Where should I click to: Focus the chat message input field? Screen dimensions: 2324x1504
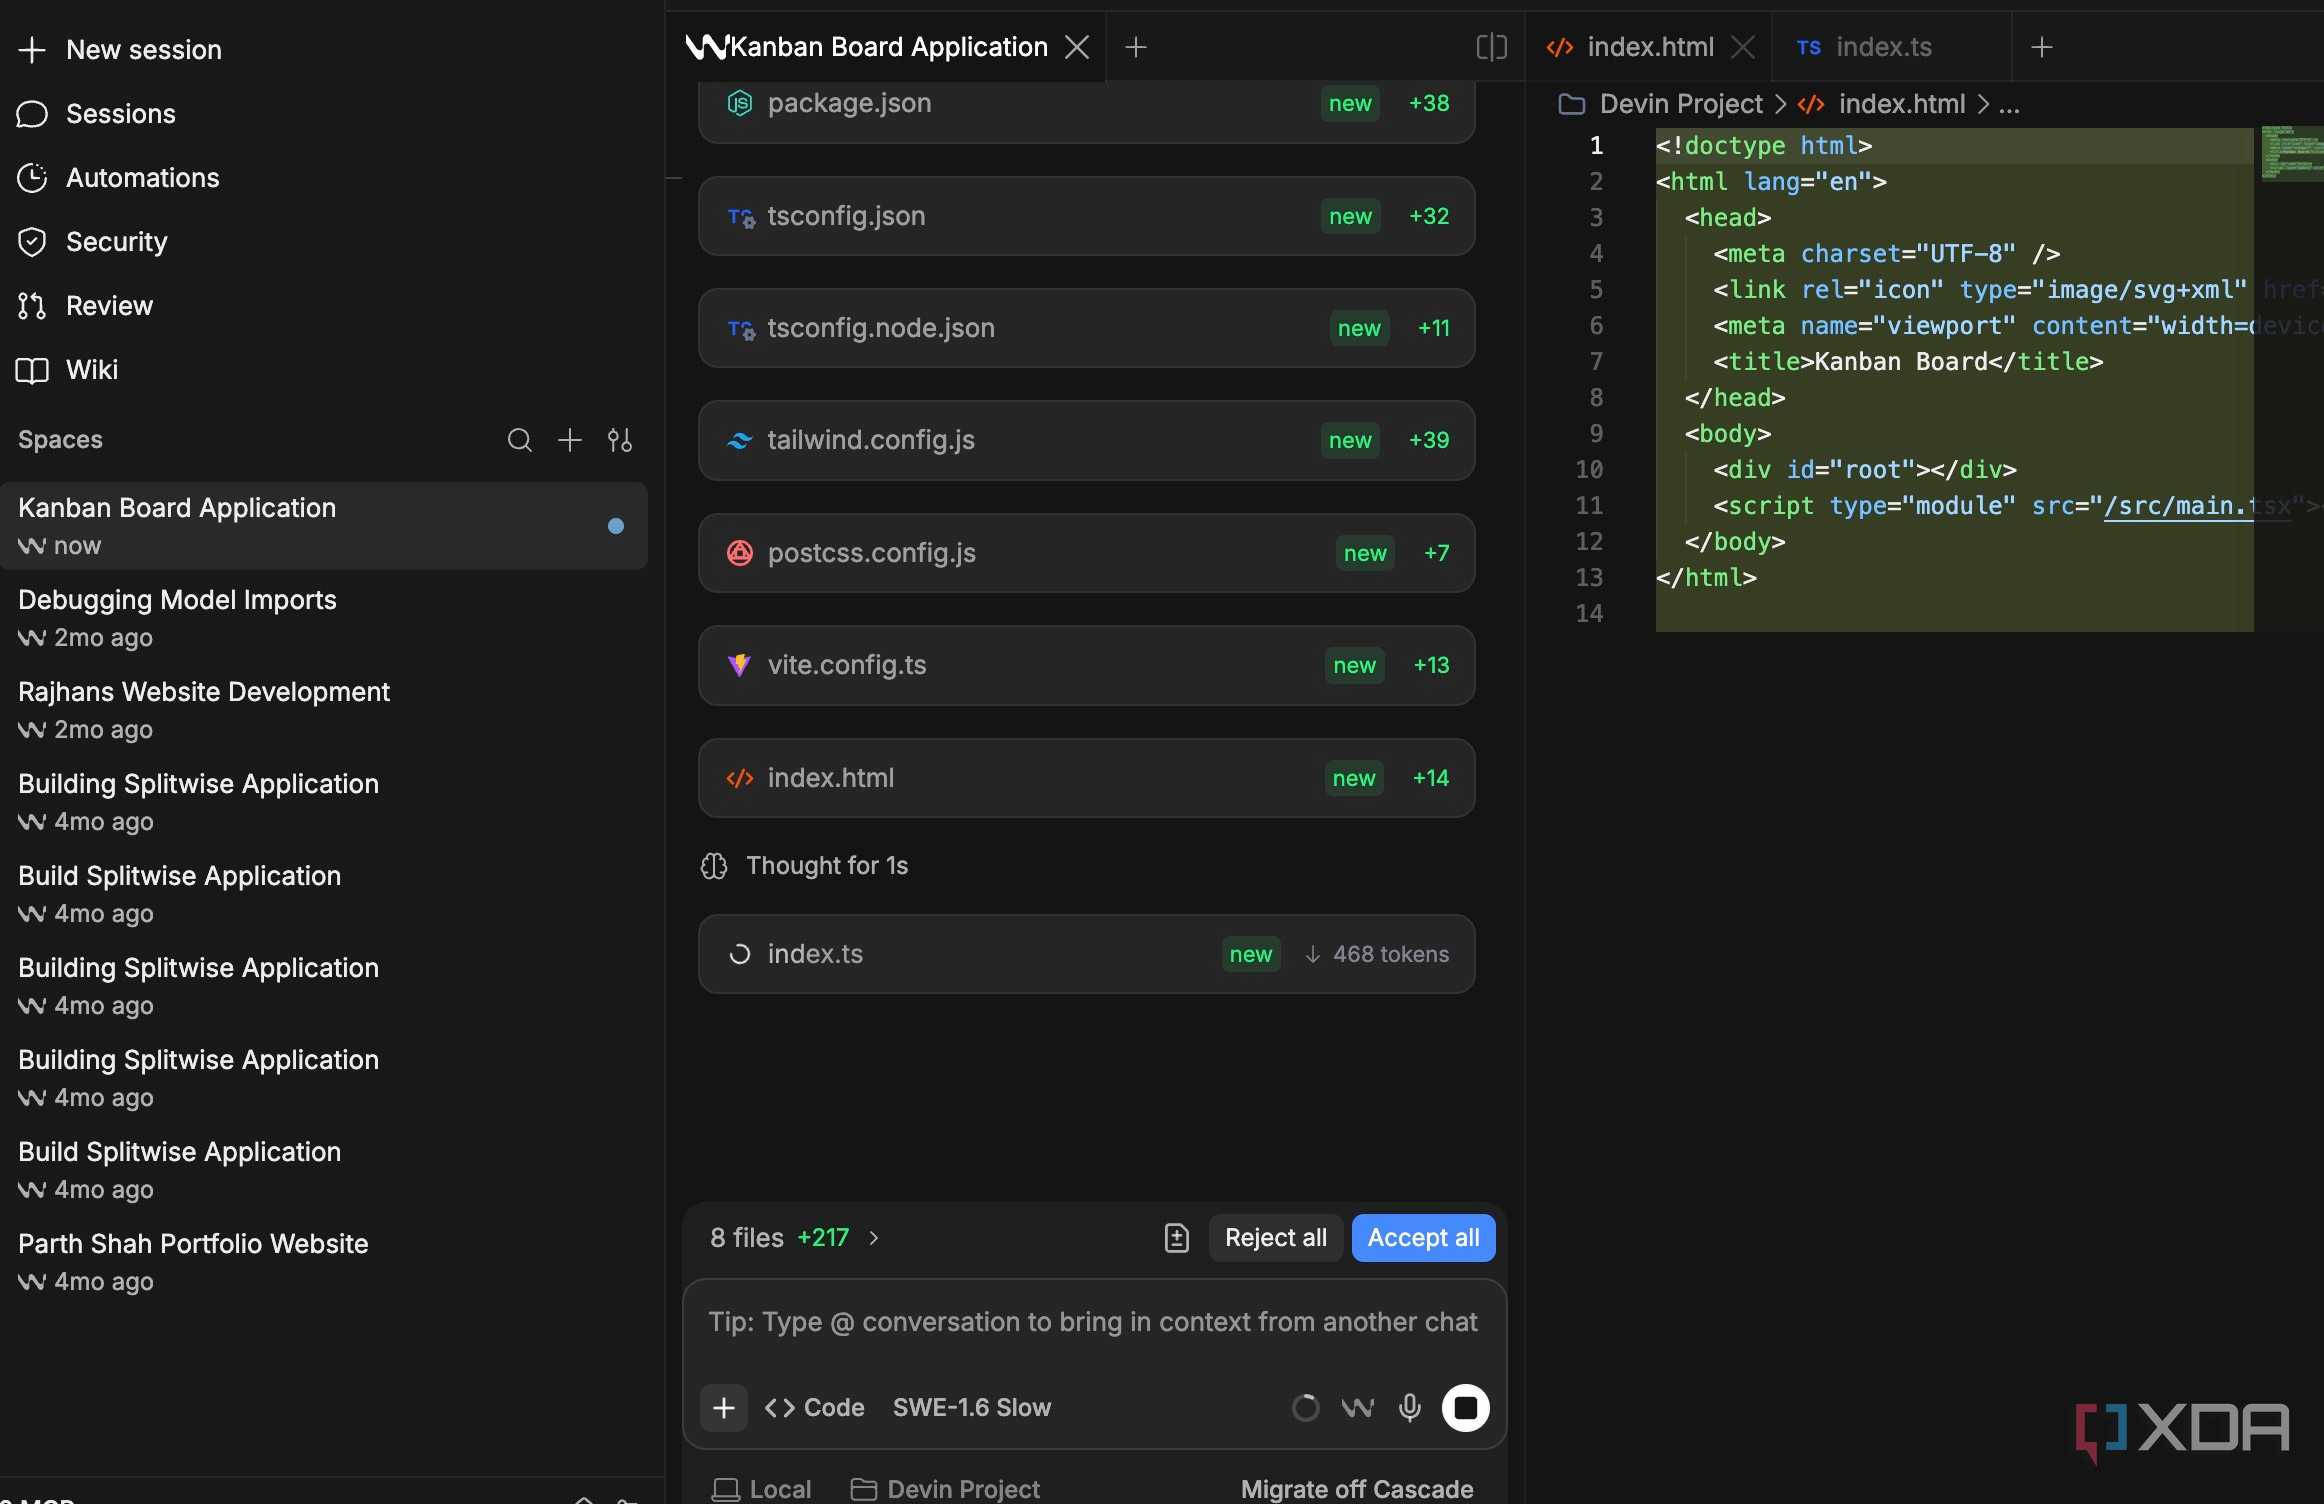coord(1094,1323)
